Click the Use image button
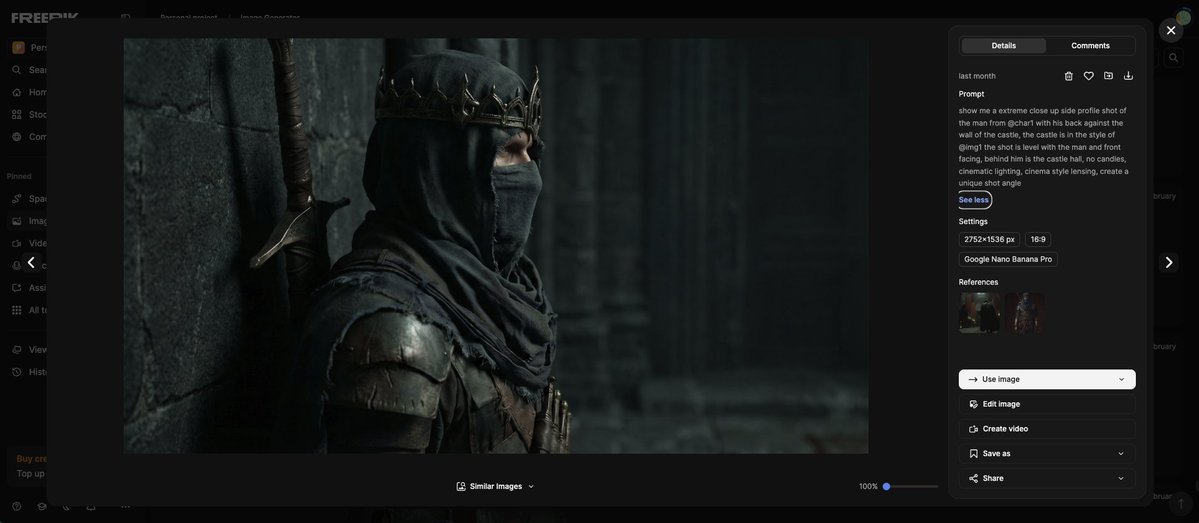 click(x=1047, y=379)
